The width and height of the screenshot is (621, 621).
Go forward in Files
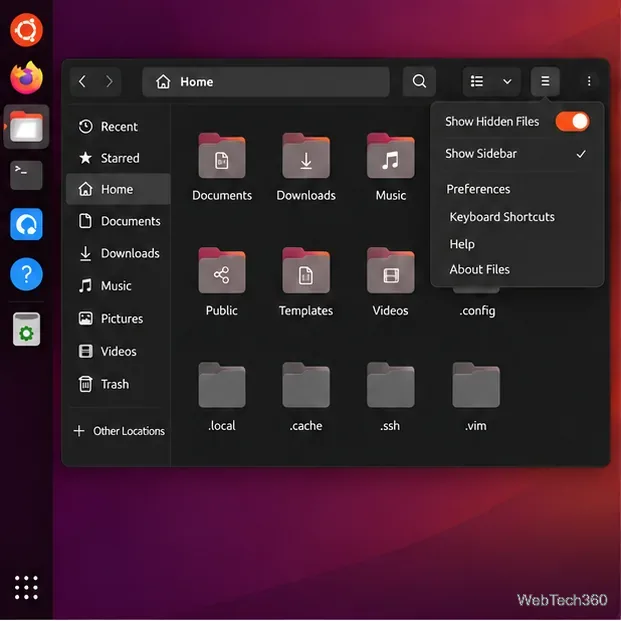point(109,82)
